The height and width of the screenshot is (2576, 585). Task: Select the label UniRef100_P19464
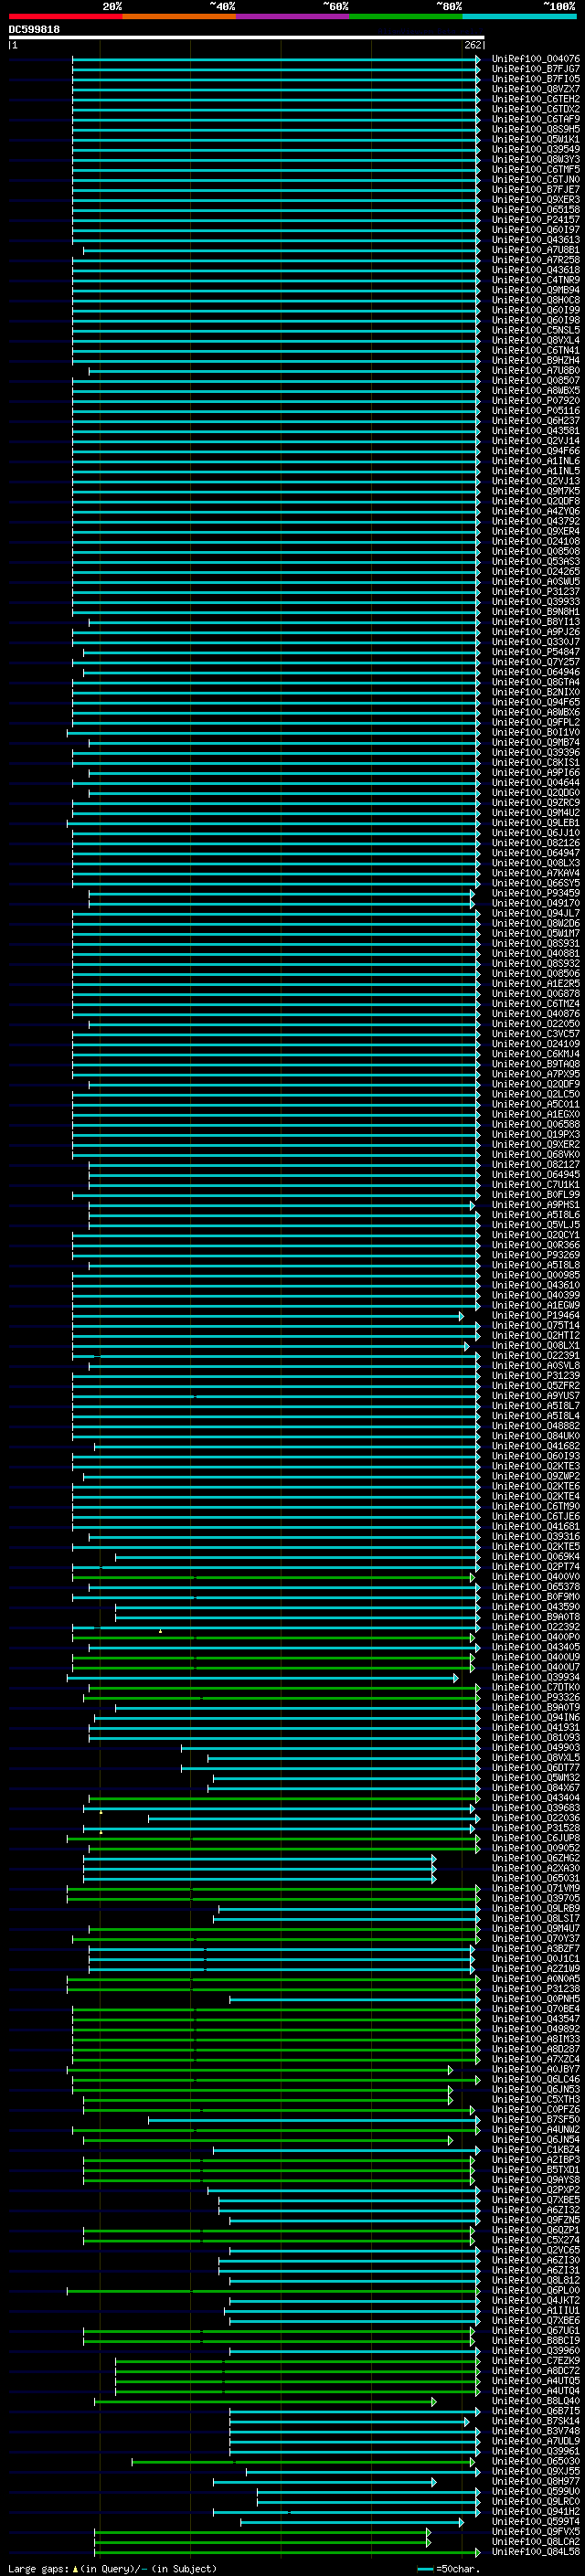click(x=536, y=1315)
